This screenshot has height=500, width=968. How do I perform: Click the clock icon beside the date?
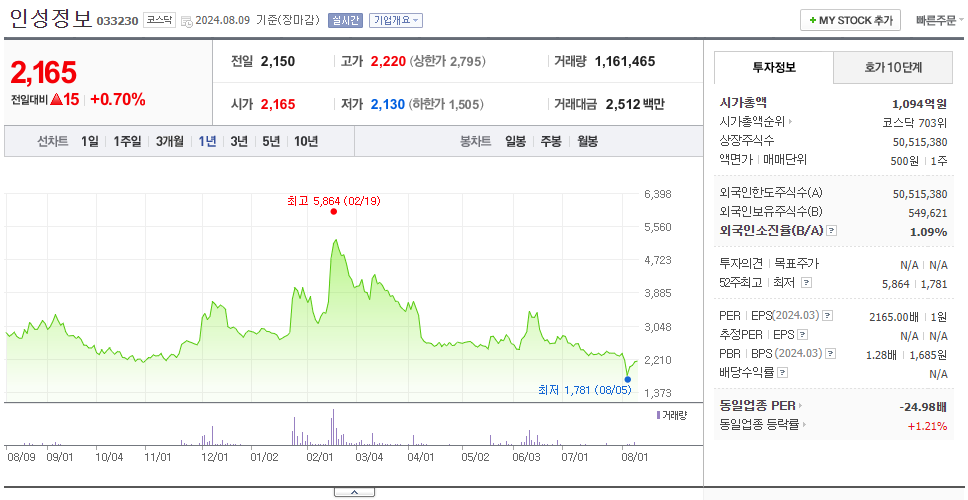coord(187,21)
